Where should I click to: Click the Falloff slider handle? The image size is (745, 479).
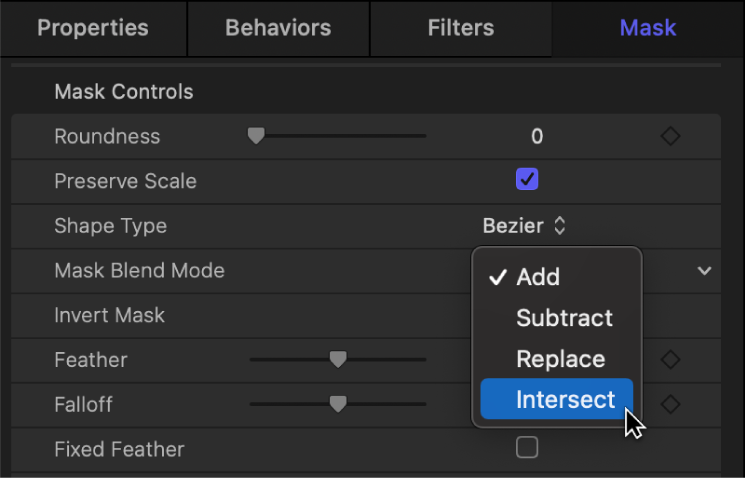(x=338, y=404)
